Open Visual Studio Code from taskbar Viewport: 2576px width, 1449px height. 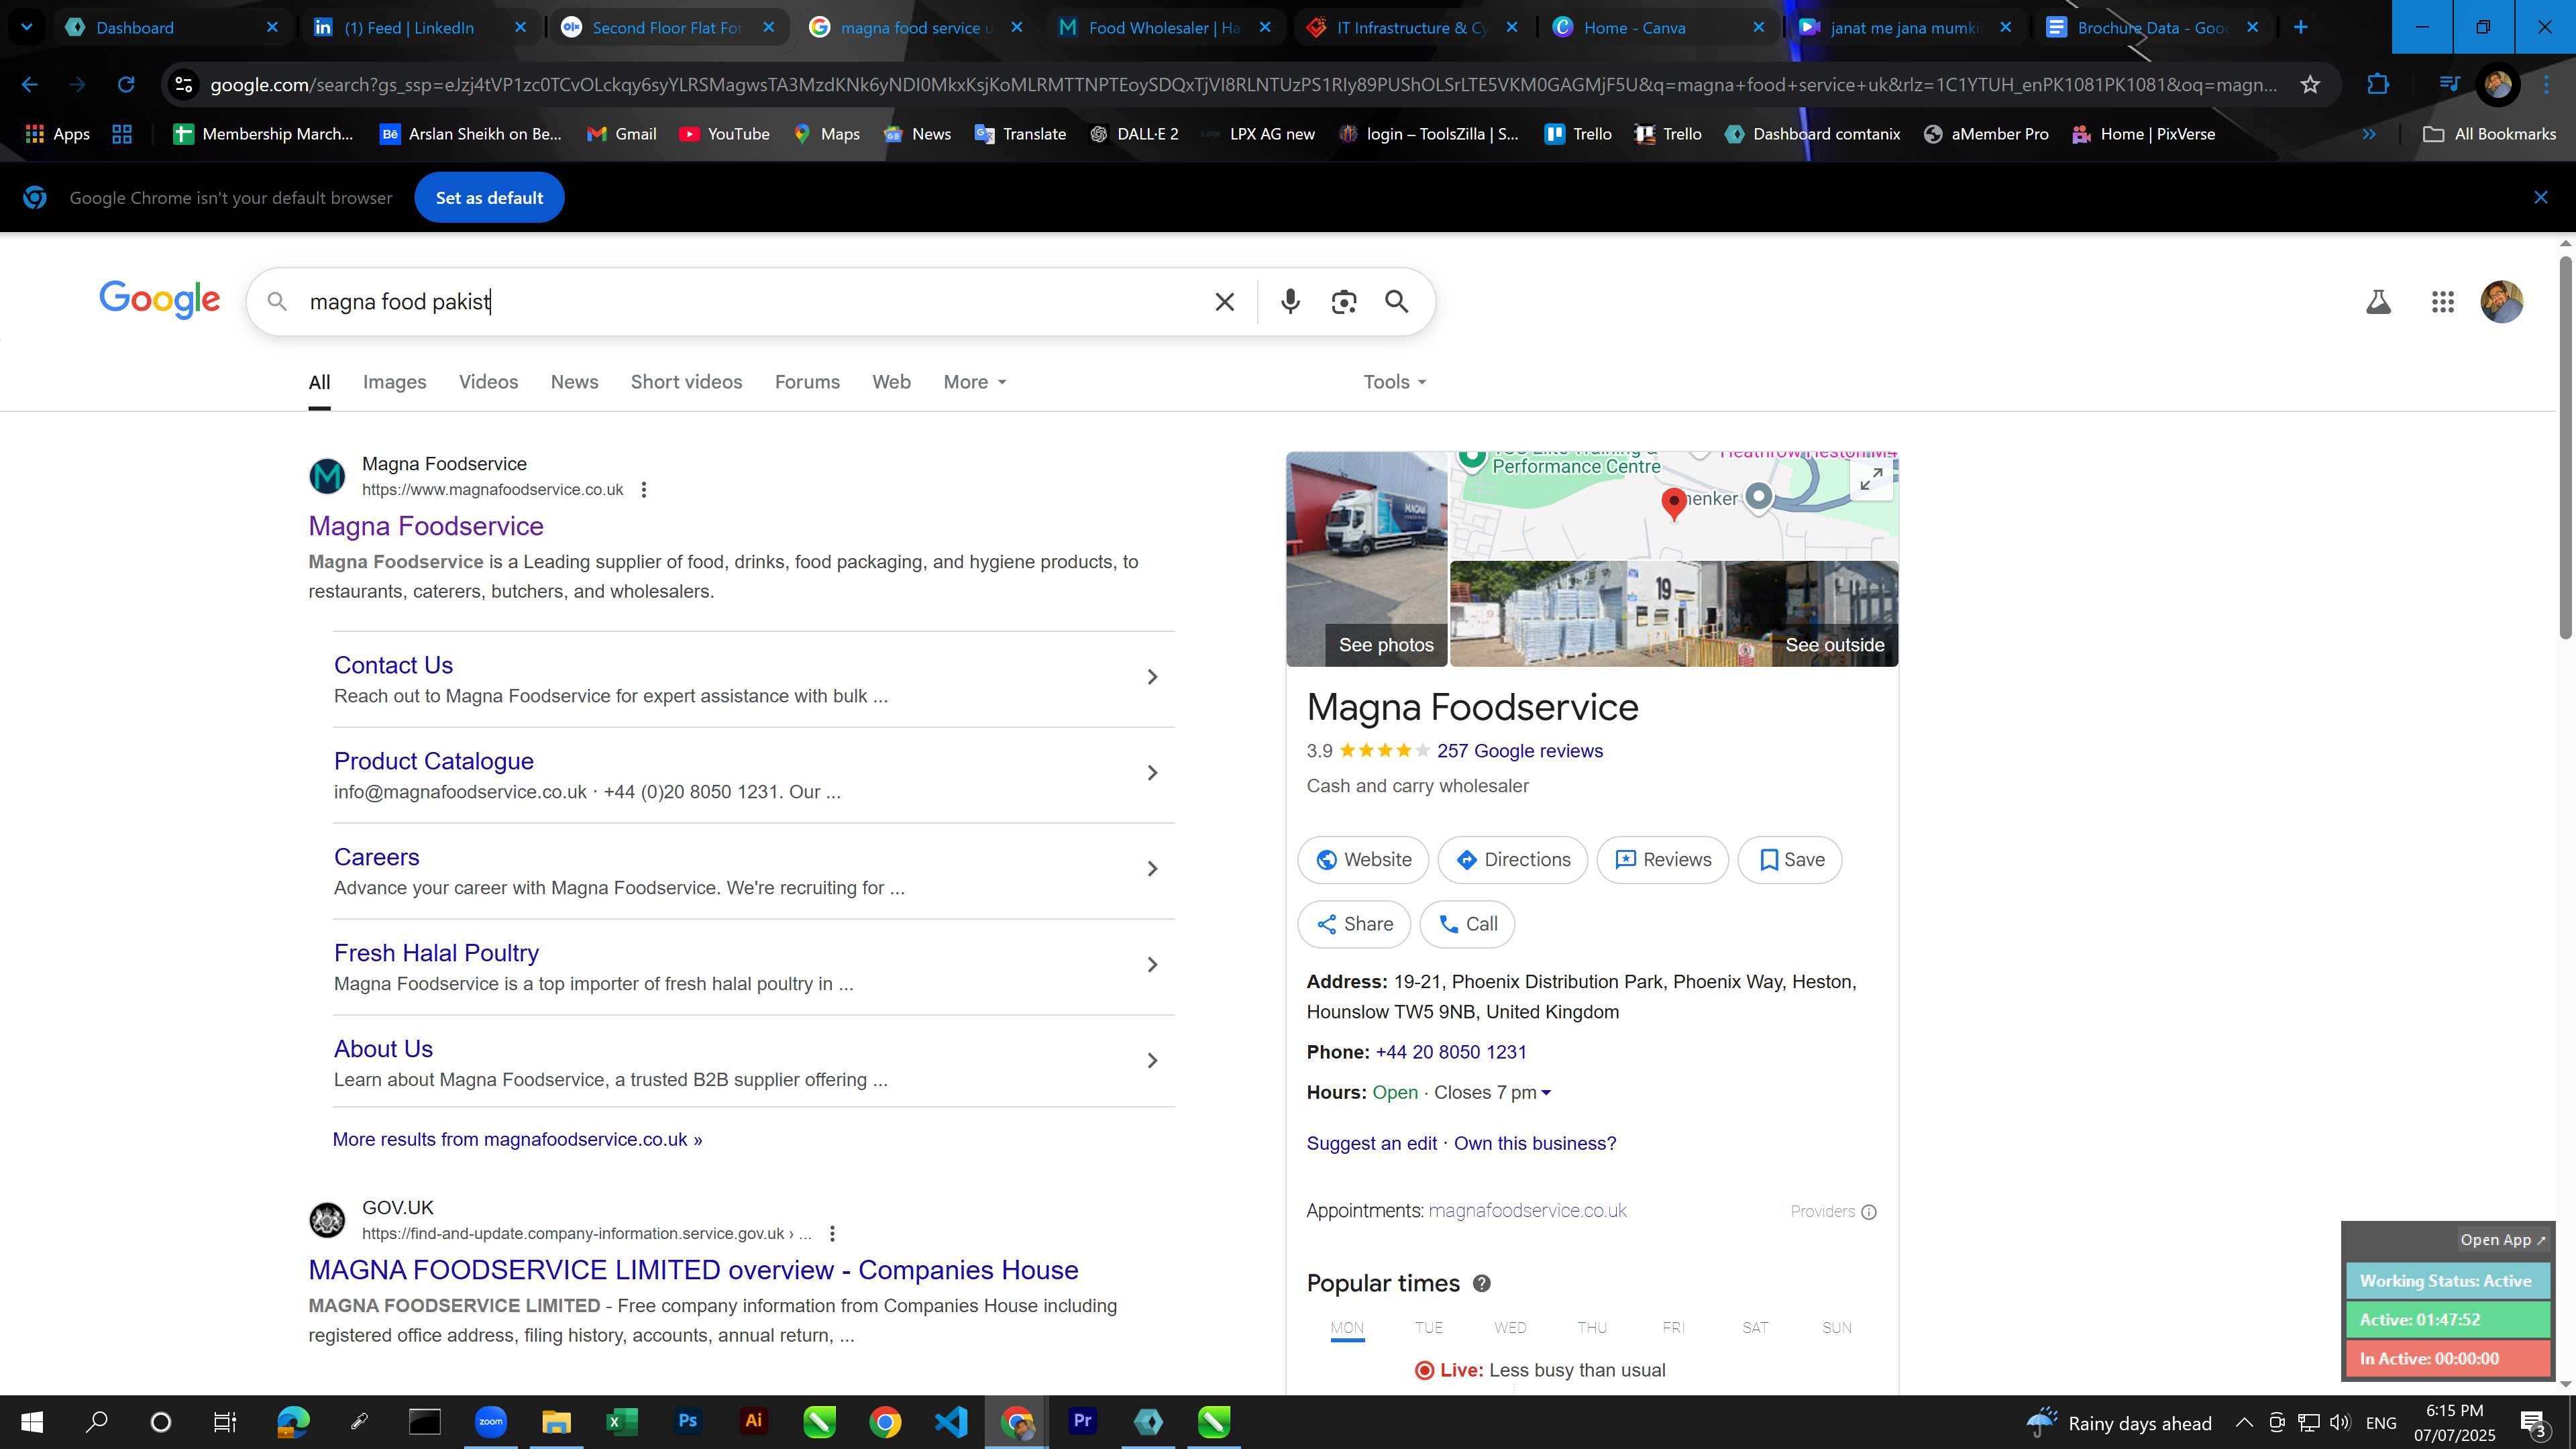click(950, 1422)
